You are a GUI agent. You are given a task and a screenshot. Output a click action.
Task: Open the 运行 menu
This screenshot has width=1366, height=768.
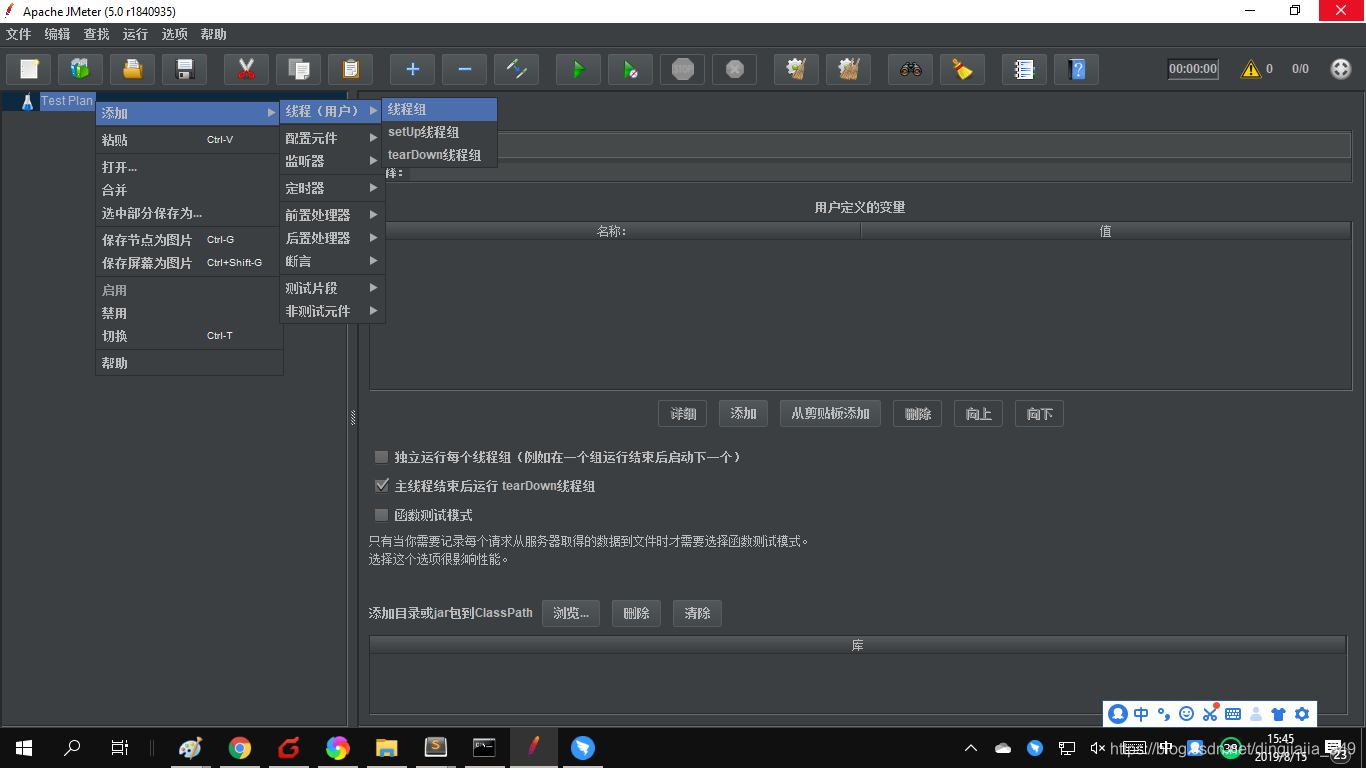pos(135,34)
